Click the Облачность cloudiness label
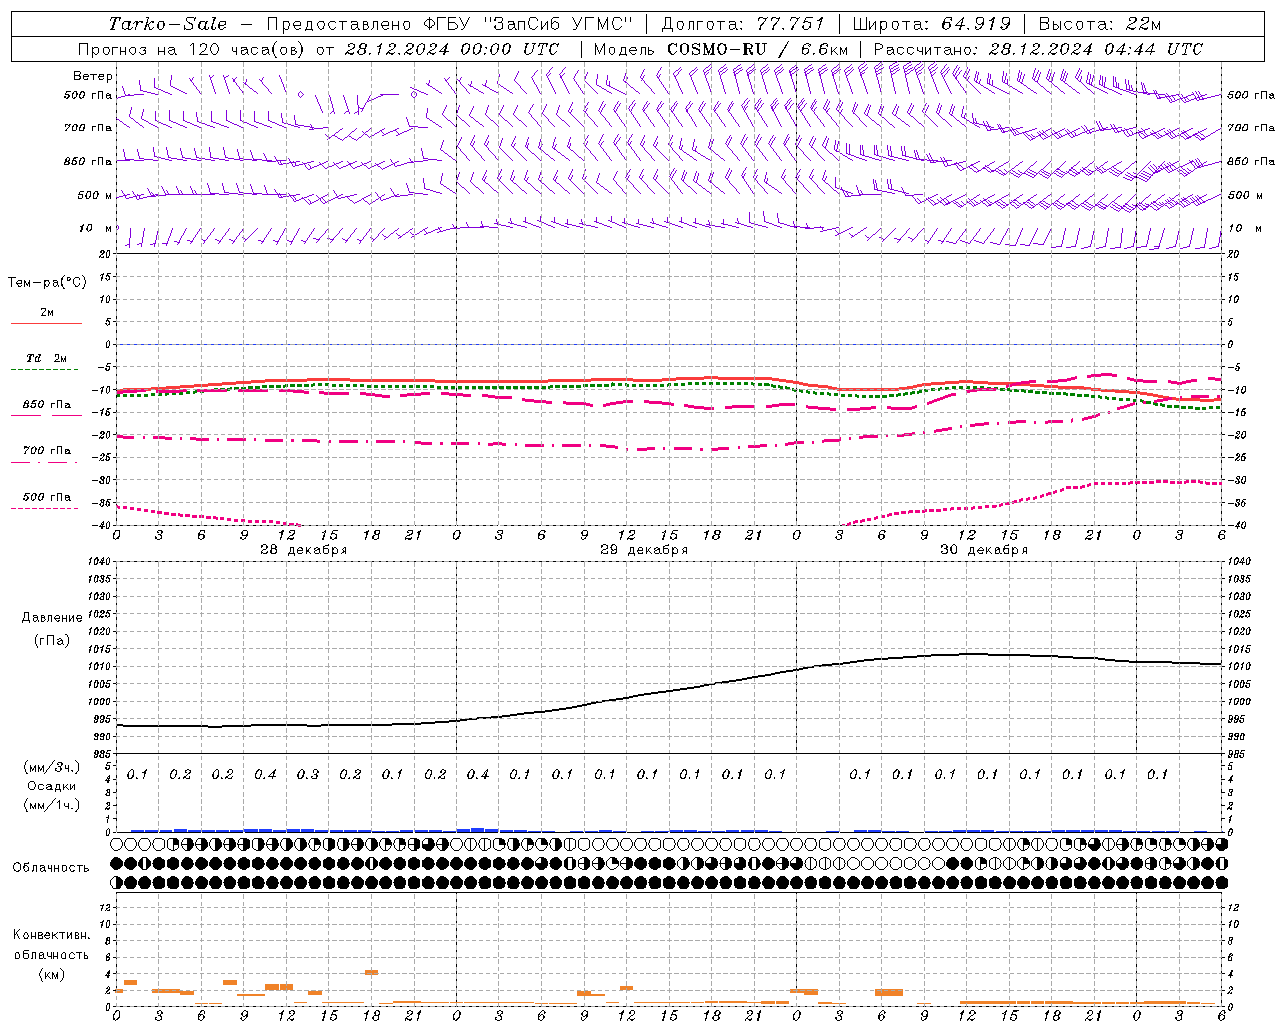 point(51,867)
